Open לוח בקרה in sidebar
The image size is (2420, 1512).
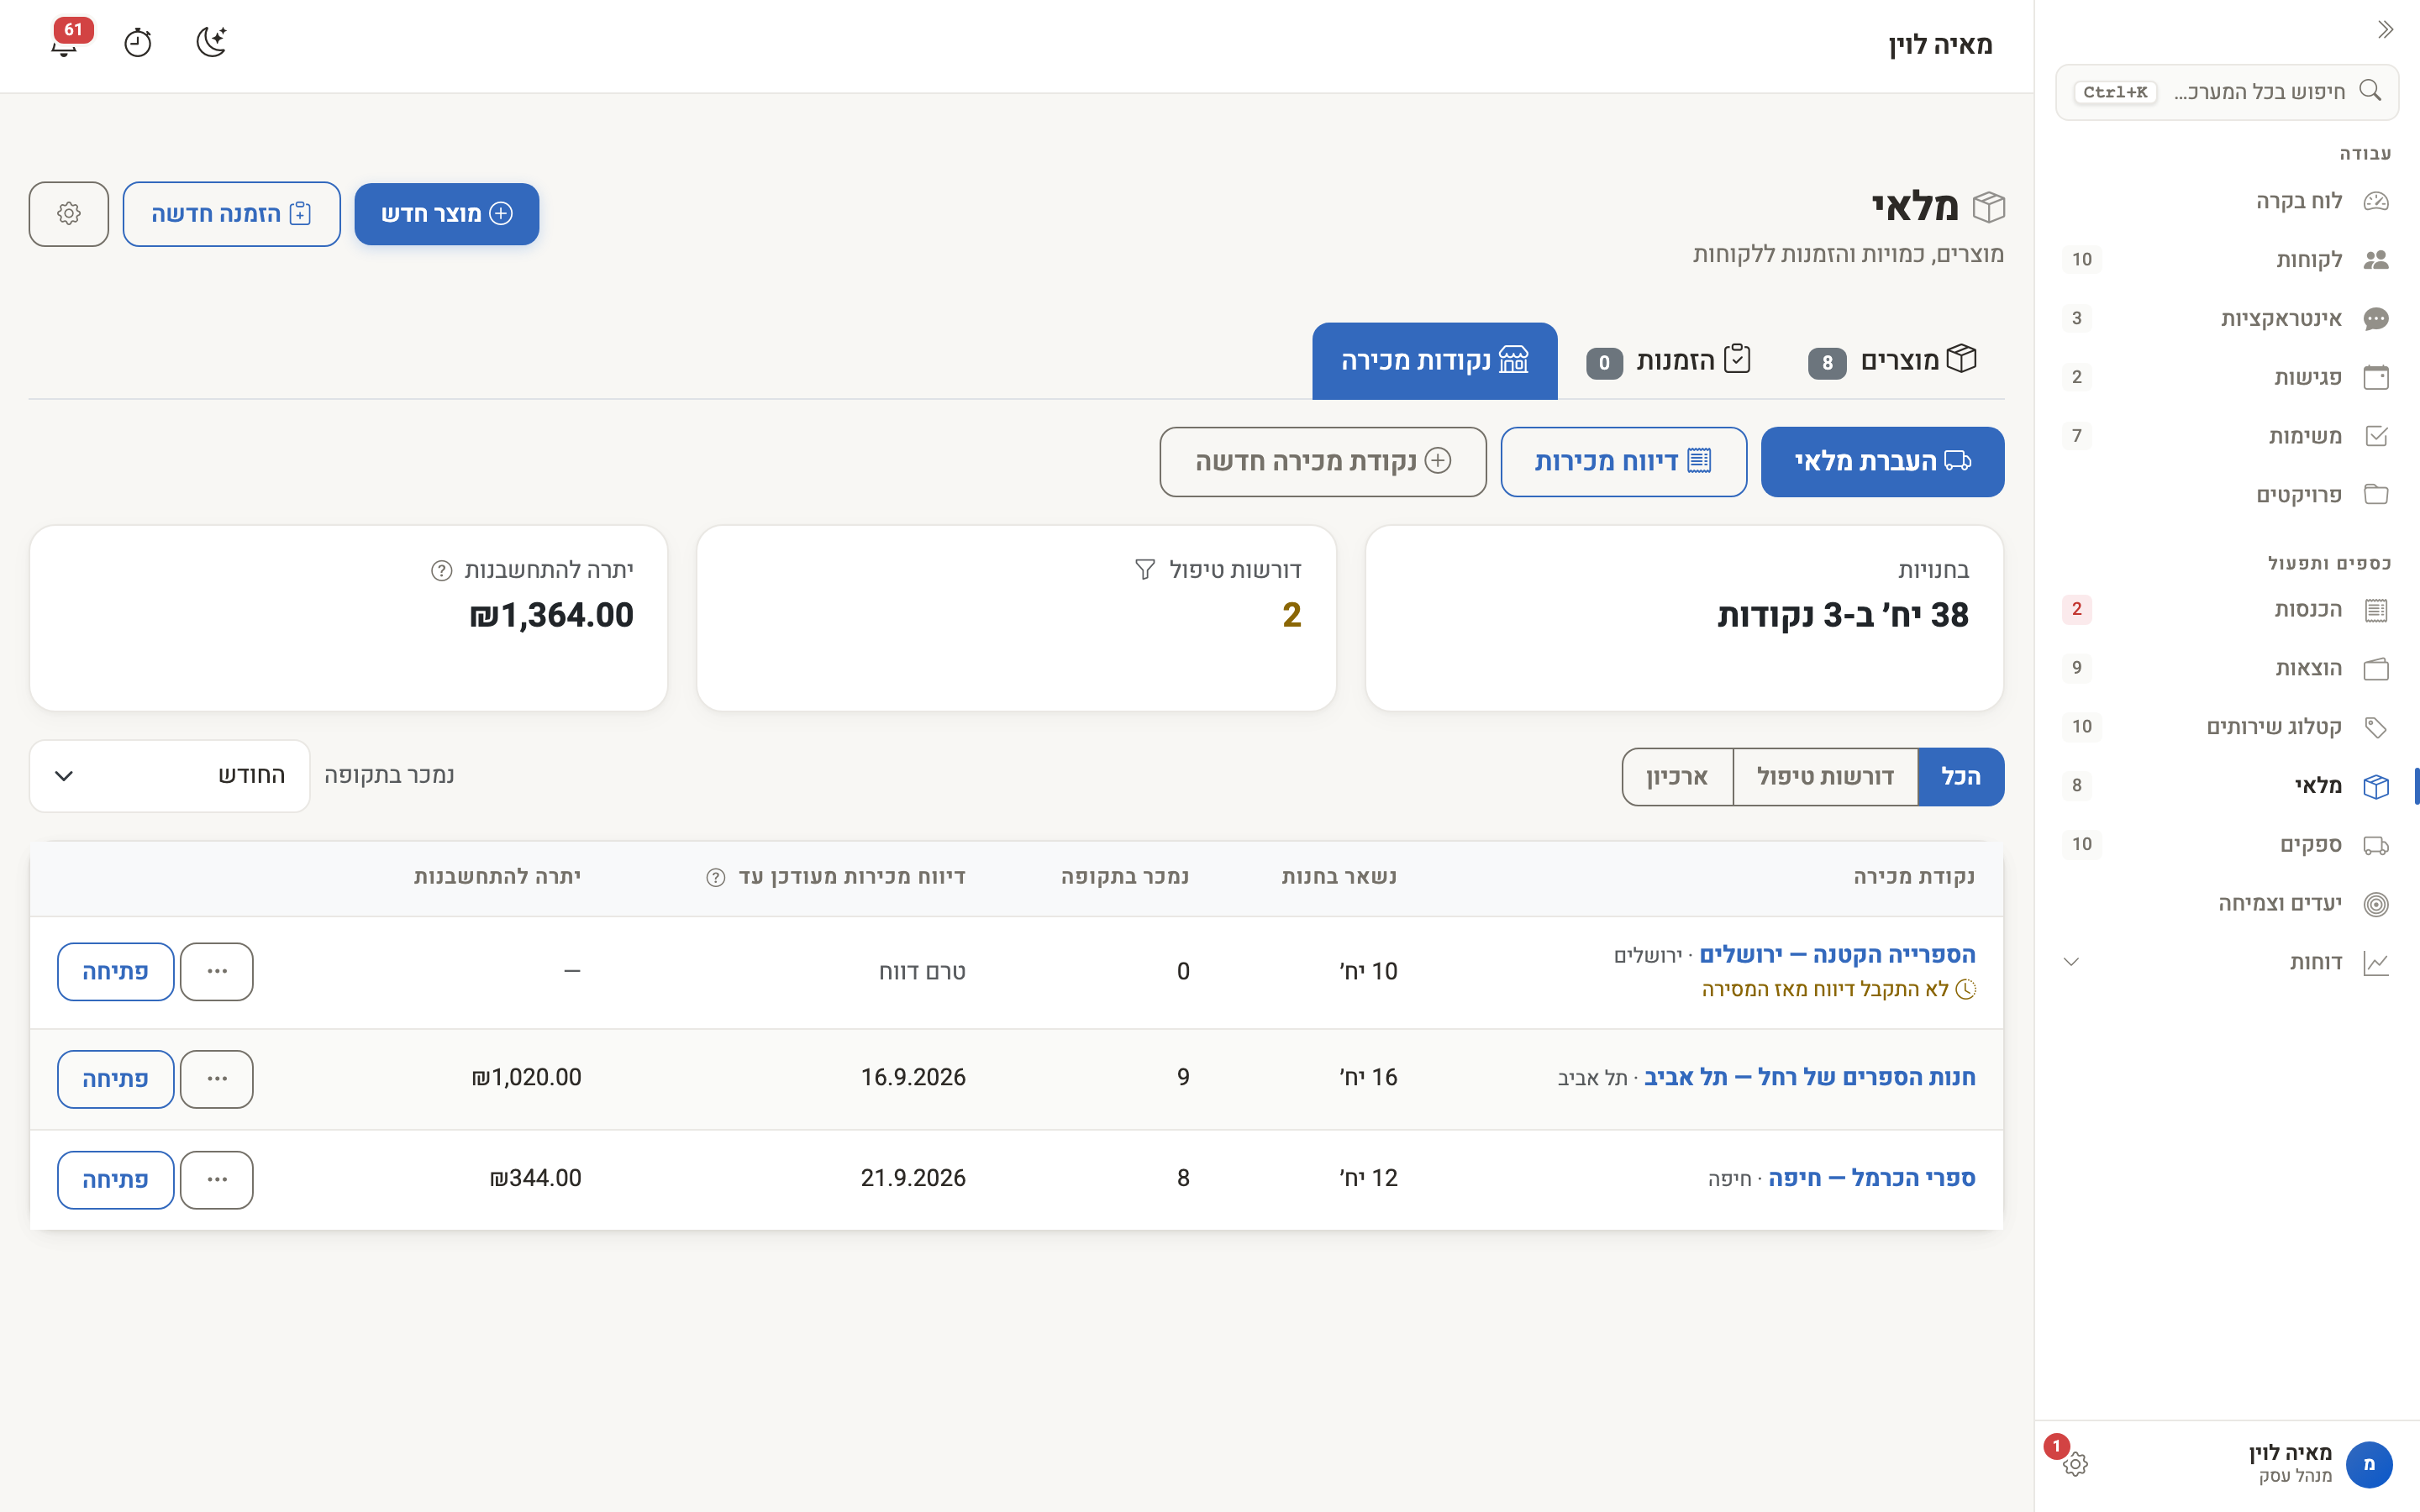[2227, 201]
